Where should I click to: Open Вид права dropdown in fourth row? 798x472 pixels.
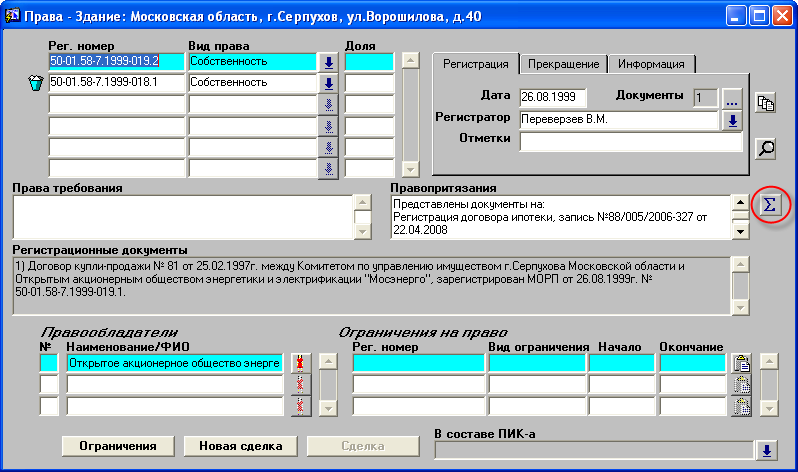click(x=328, y=126)
